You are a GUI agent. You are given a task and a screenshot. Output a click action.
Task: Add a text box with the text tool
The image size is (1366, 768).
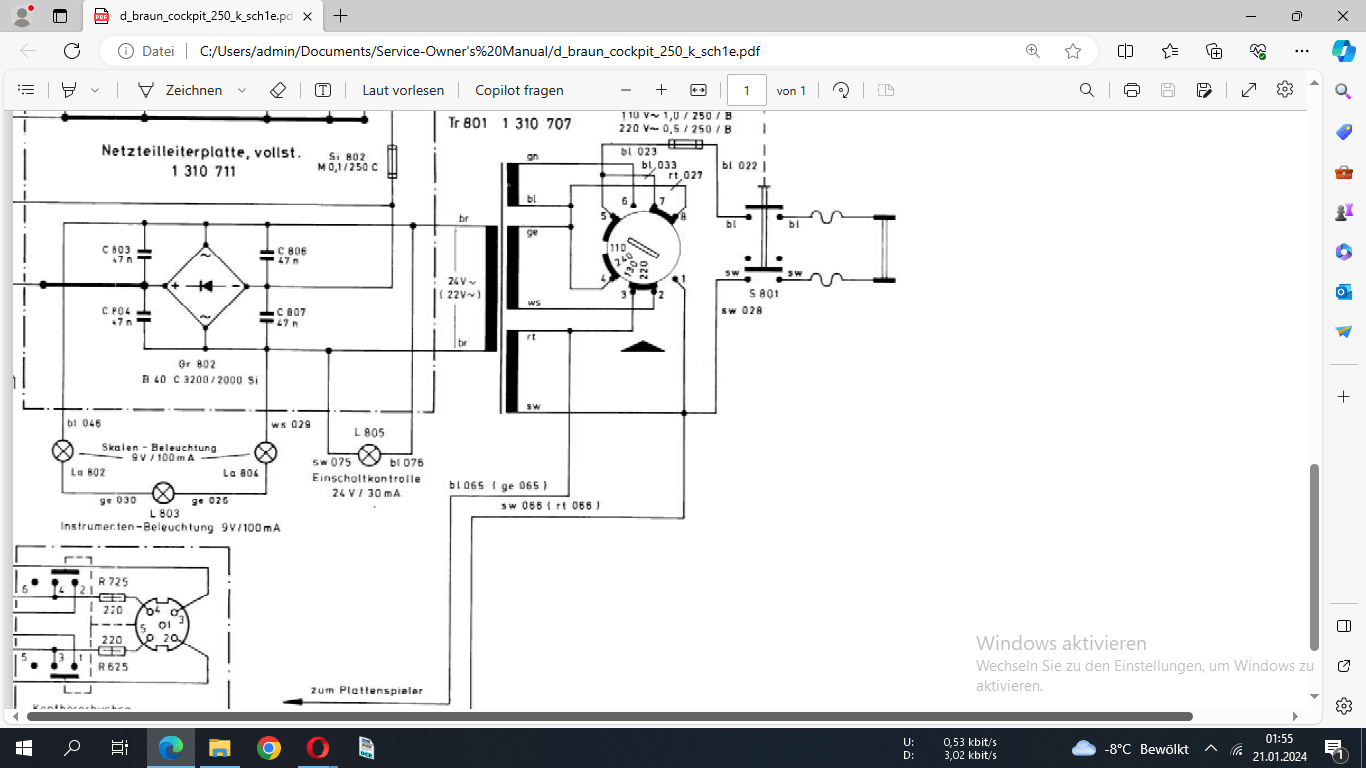pyautogui.click(x=323, y=90)
